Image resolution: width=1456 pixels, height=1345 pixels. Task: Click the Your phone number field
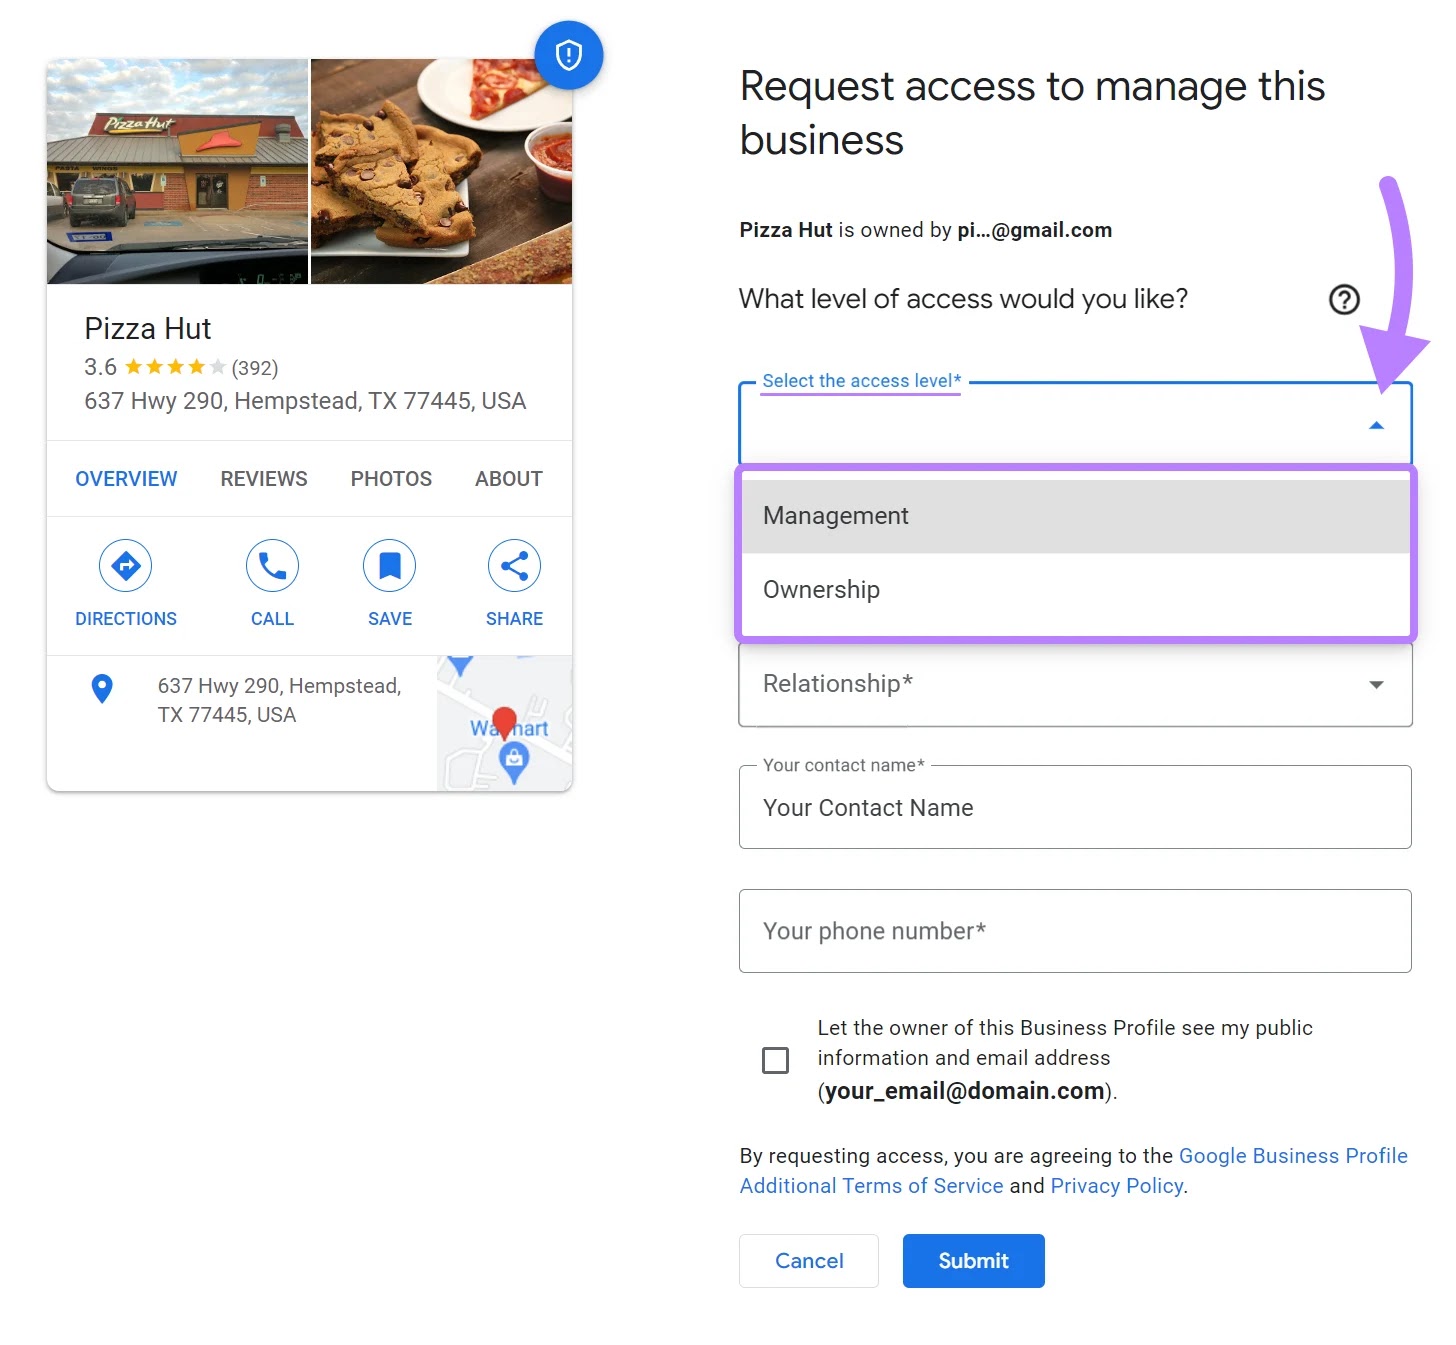1075,931
